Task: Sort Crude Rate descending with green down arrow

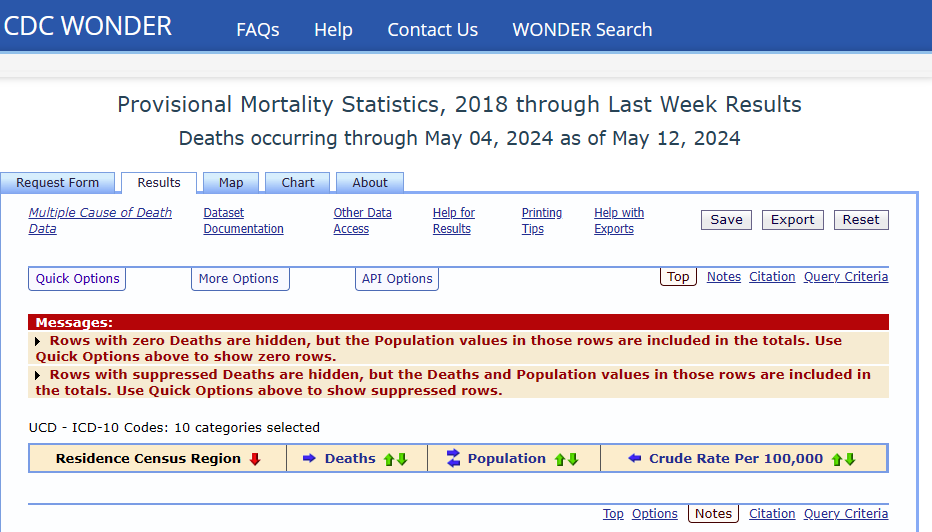Action: coord(850,459)
